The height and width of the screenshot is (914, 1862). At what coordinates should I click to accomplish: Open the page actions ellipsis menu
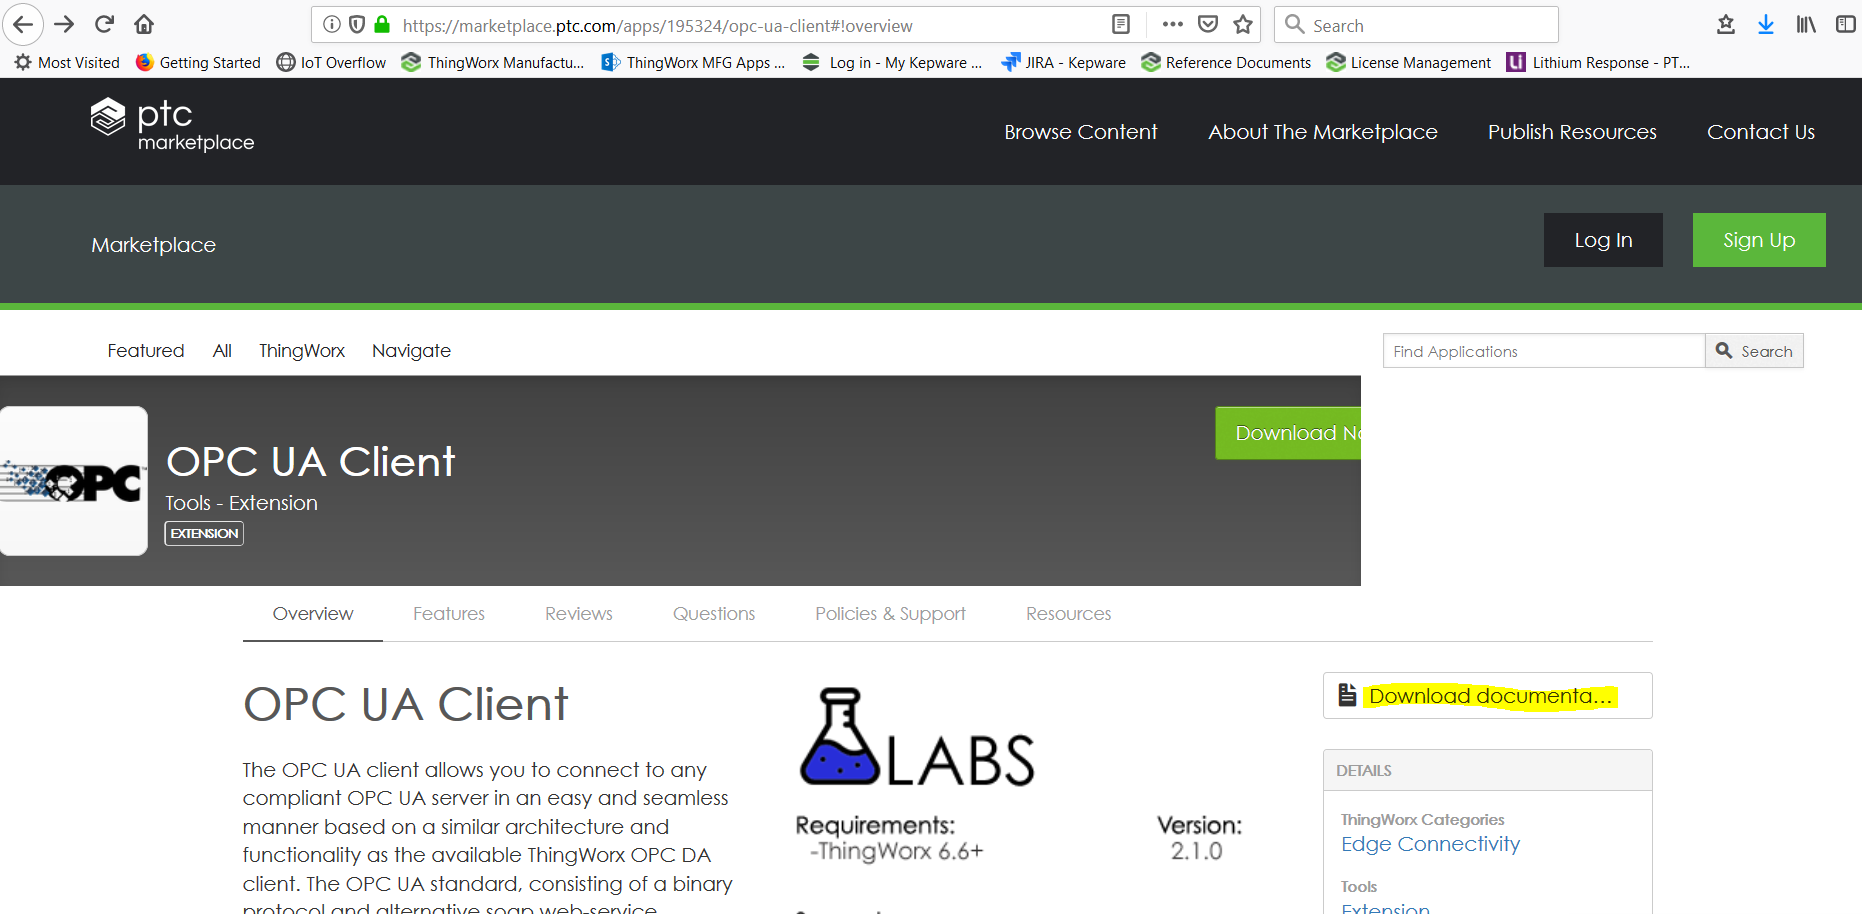point(1171,25)
